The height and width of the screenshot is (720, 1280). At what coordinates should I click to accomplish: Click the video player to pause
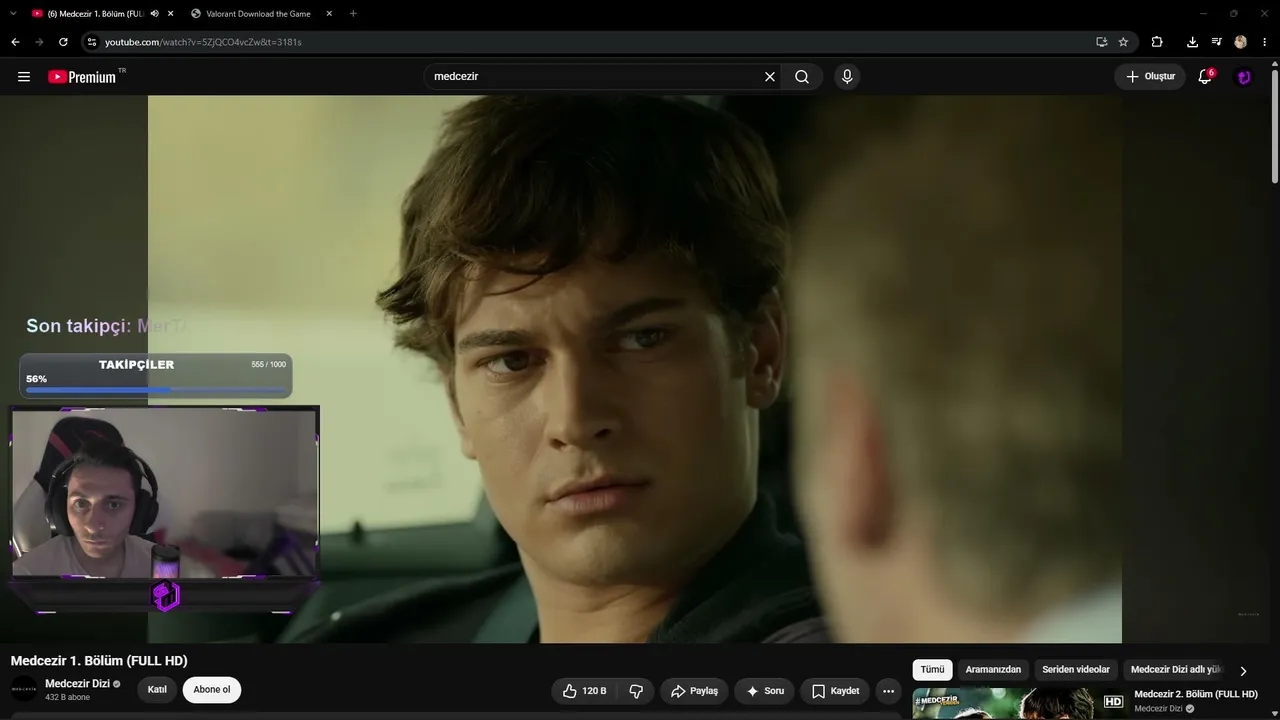coord(635,369)
